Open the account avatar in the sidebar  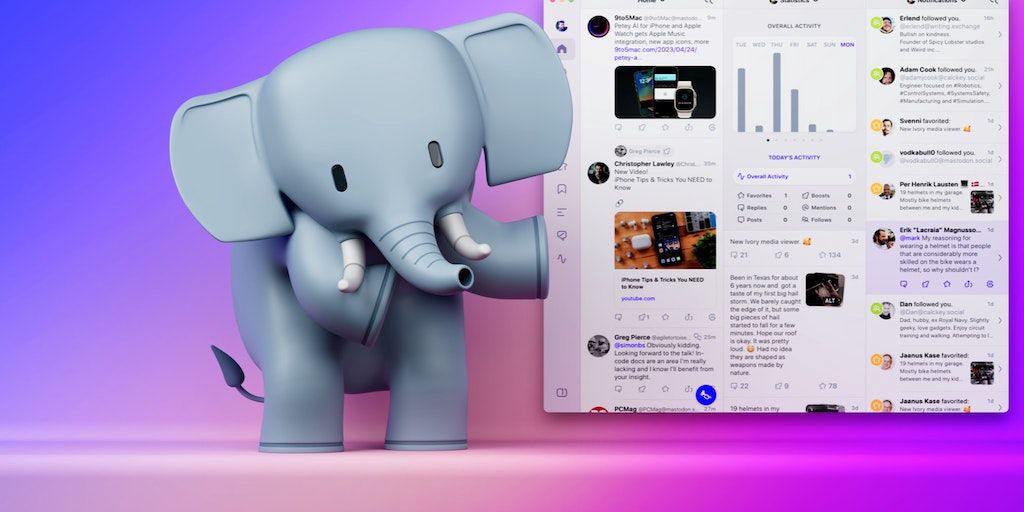click(x=561, y=25)
